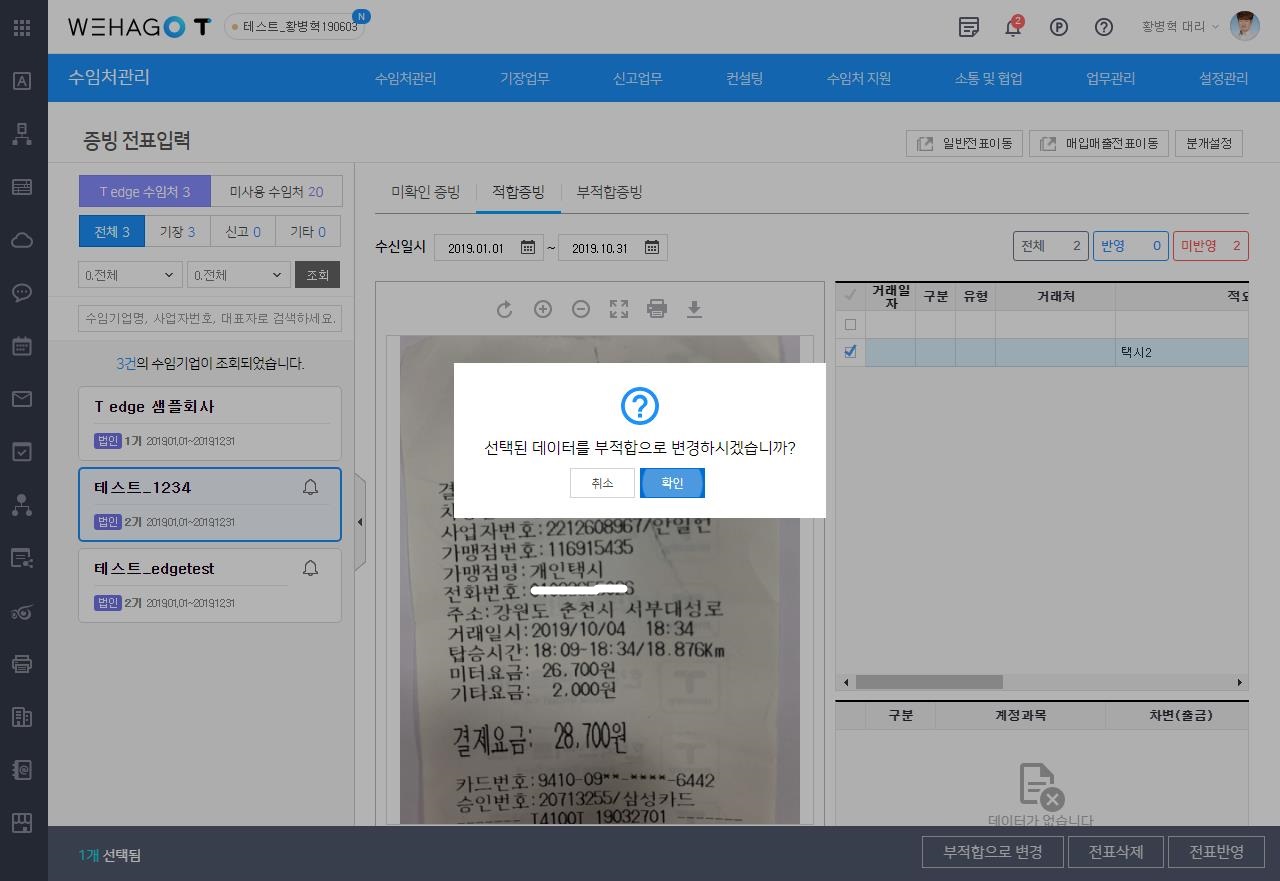Download the receipt image
1280x881 pixels.
(694, 310)
